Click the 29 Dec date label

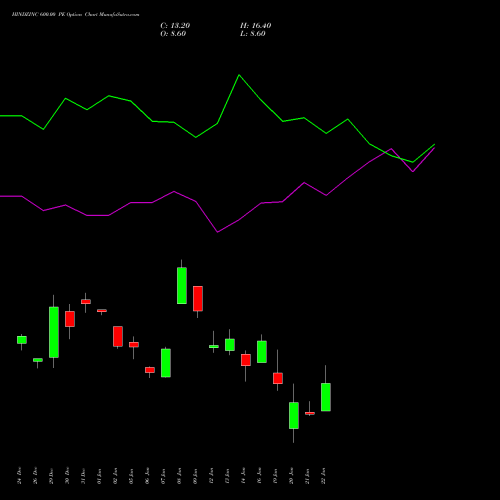[x=51, y=476]
